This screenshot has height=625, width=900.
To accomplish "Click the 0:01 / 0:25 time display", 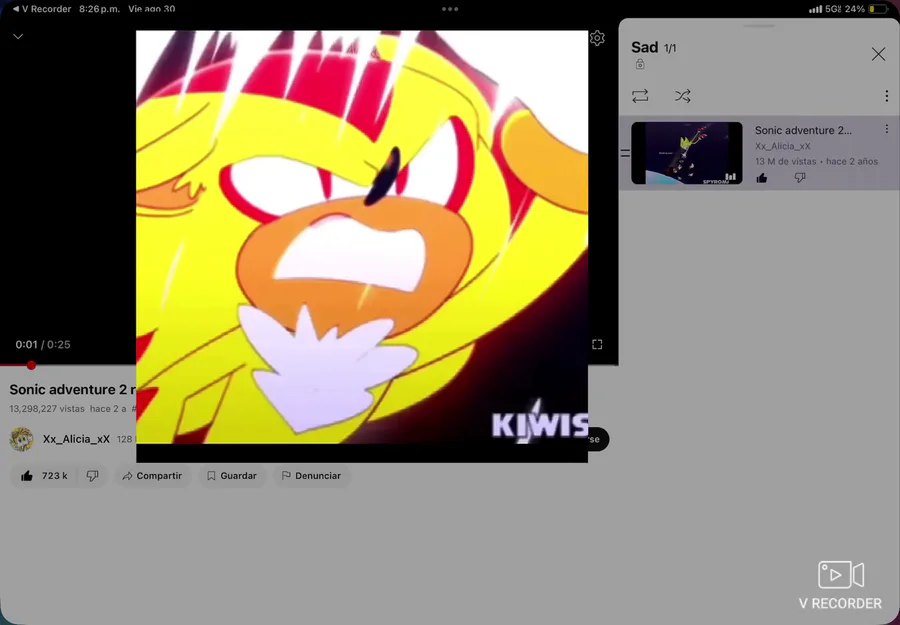I will tap(42, 344).
